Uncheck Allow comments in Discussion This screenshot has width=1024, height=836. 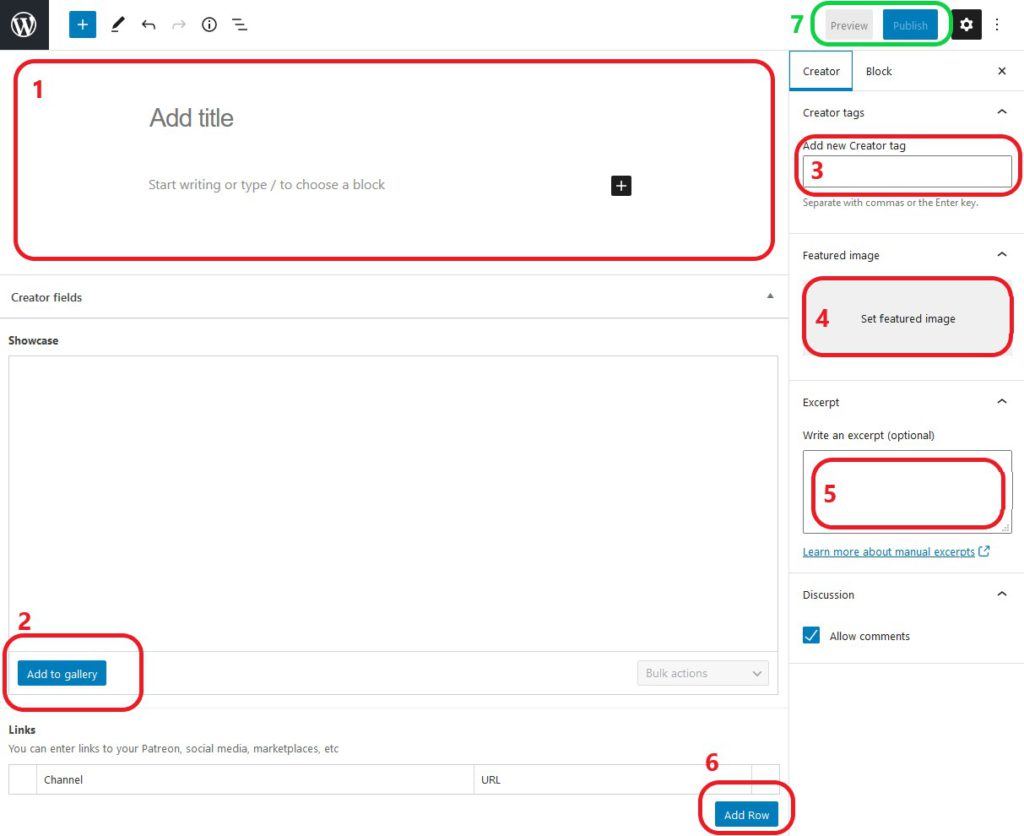811,635
